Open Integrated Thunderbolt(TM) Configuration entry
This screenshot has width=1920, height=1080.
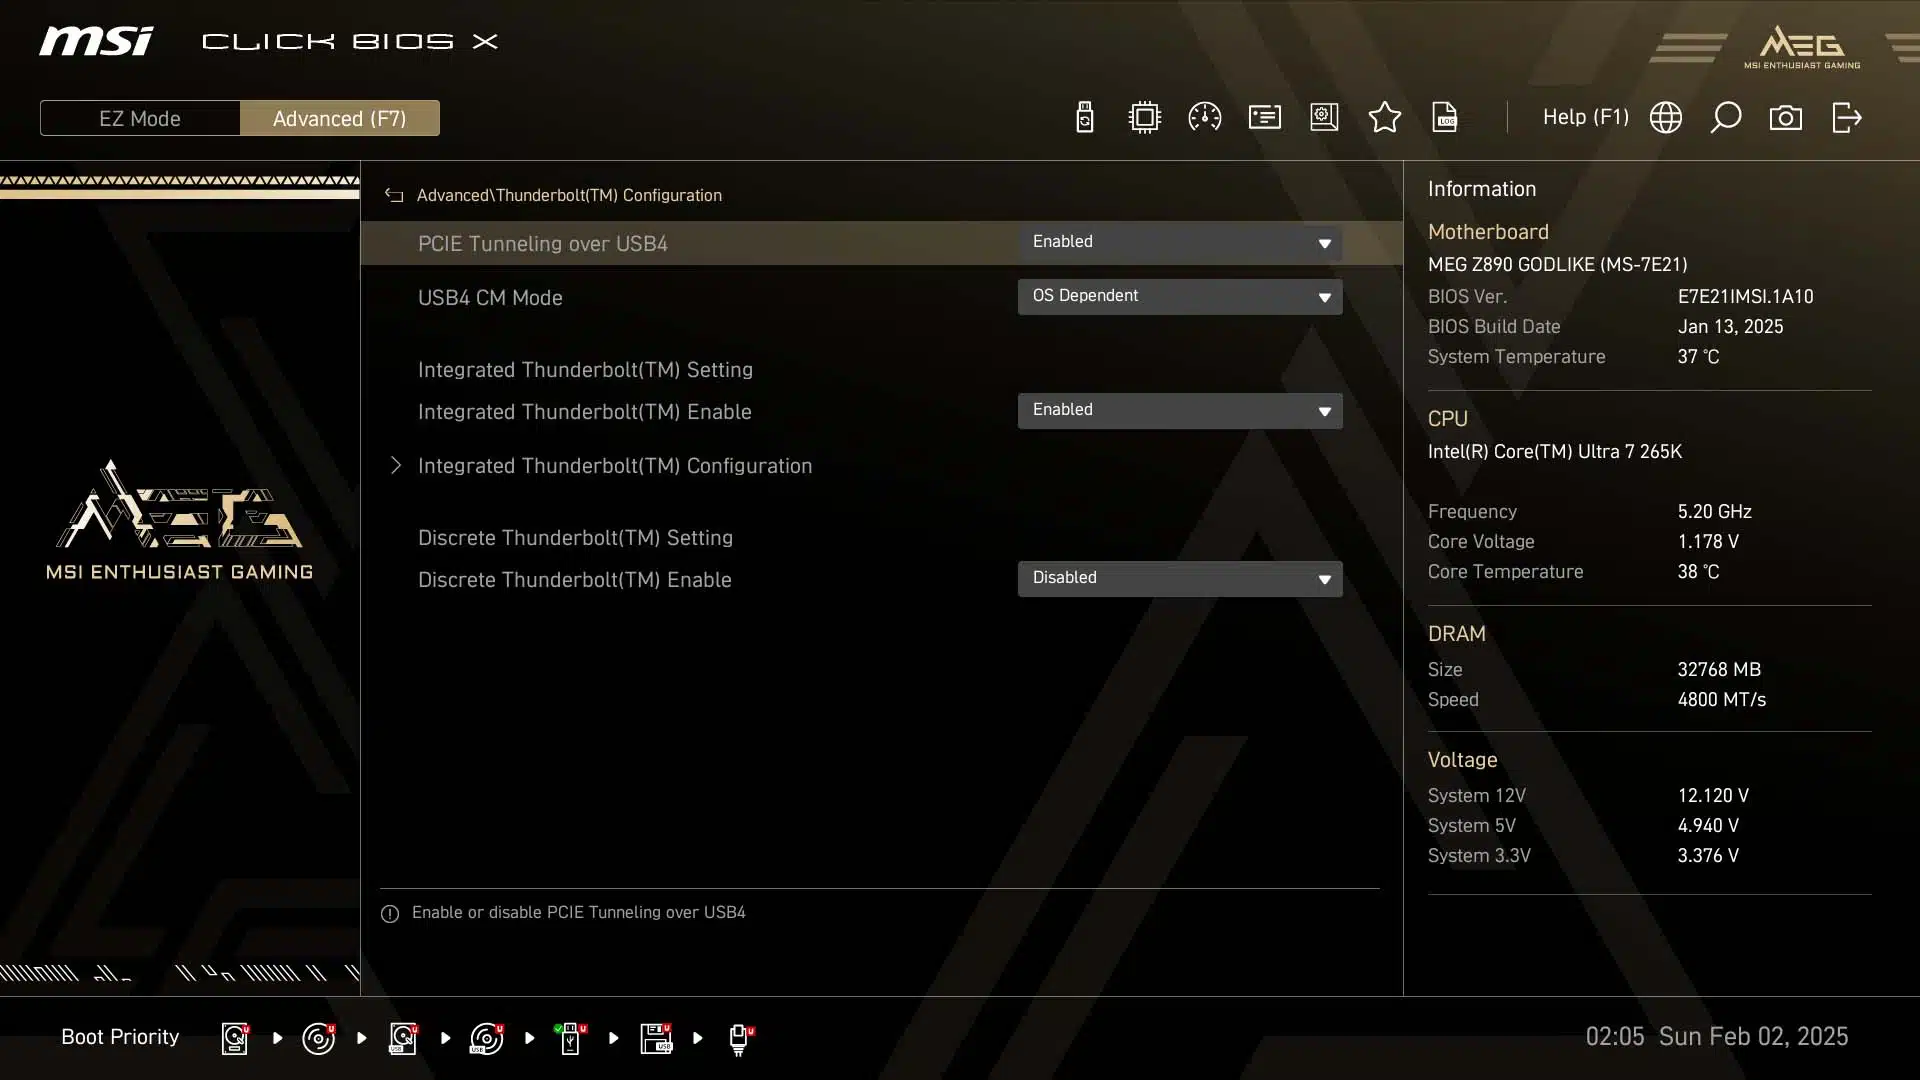[x=615, y=466]
